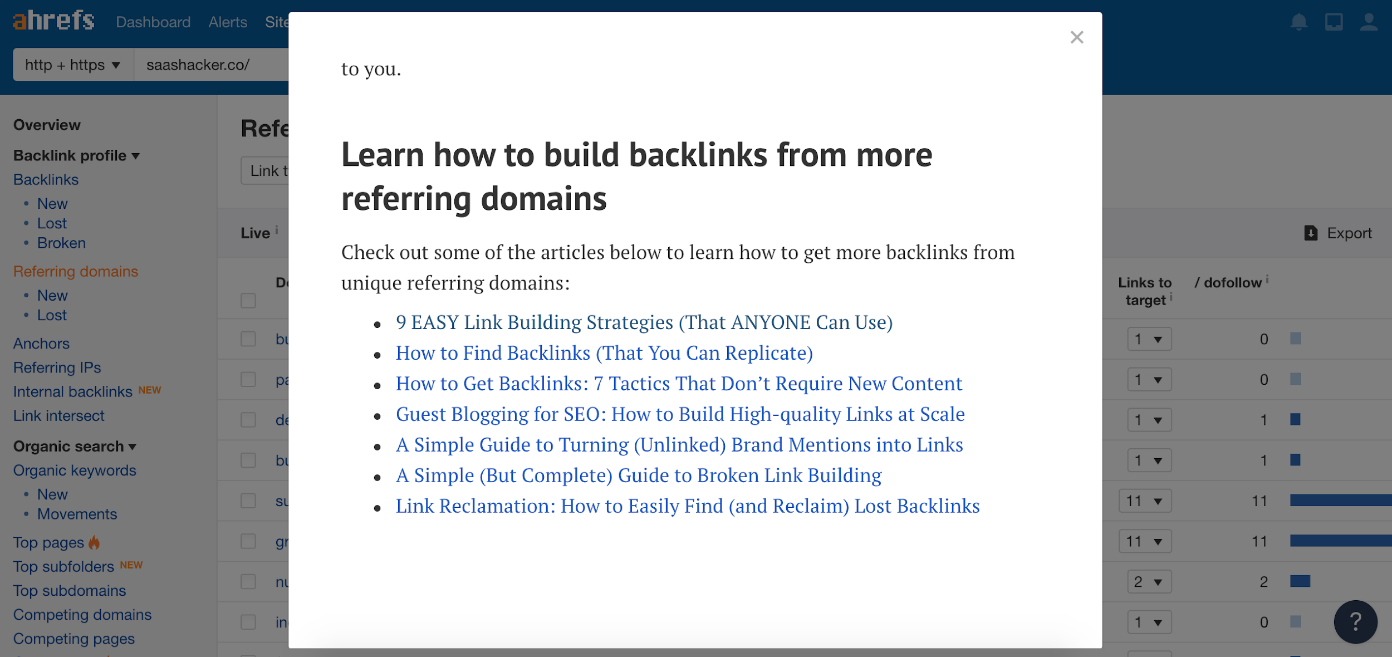
Task: Open Backlinks in the sidebar
Action: [46, 180]
